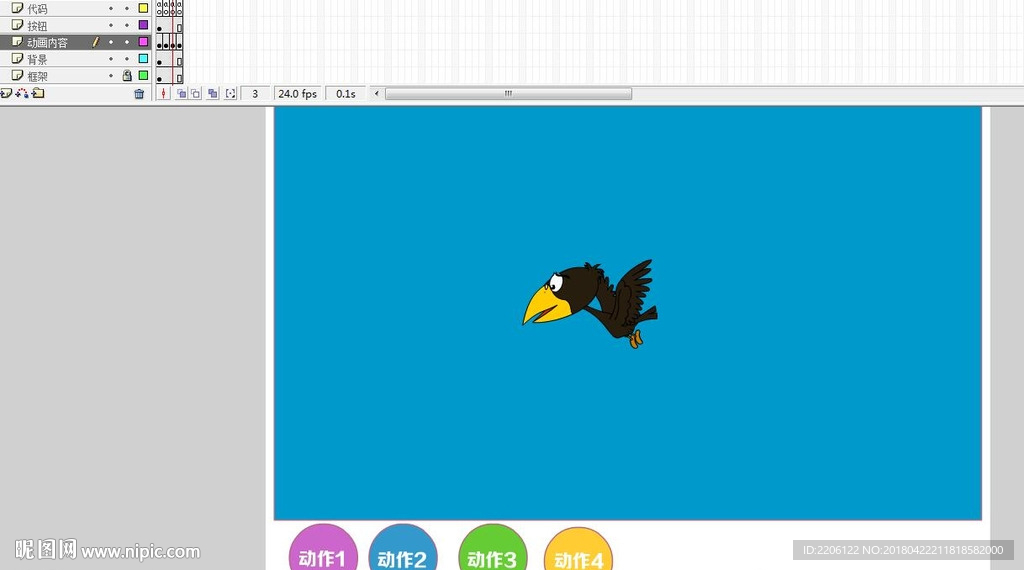
Task: Click the 动画内容 layer page icon
Action: pyautogui.click(x=18, y=42)
